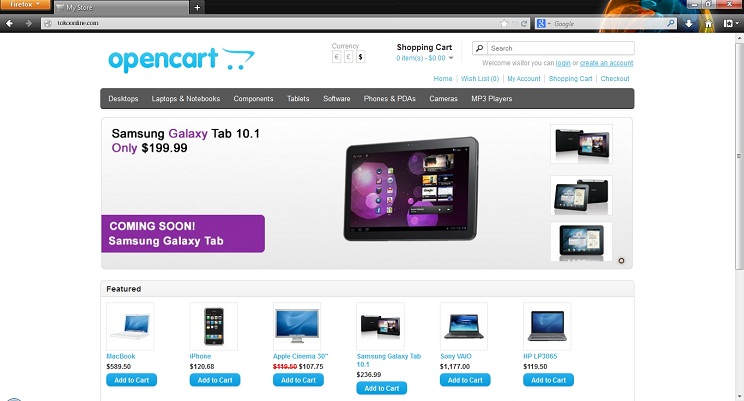Click the MacBook product image
The image size is (744, 401).
(130, 326)
